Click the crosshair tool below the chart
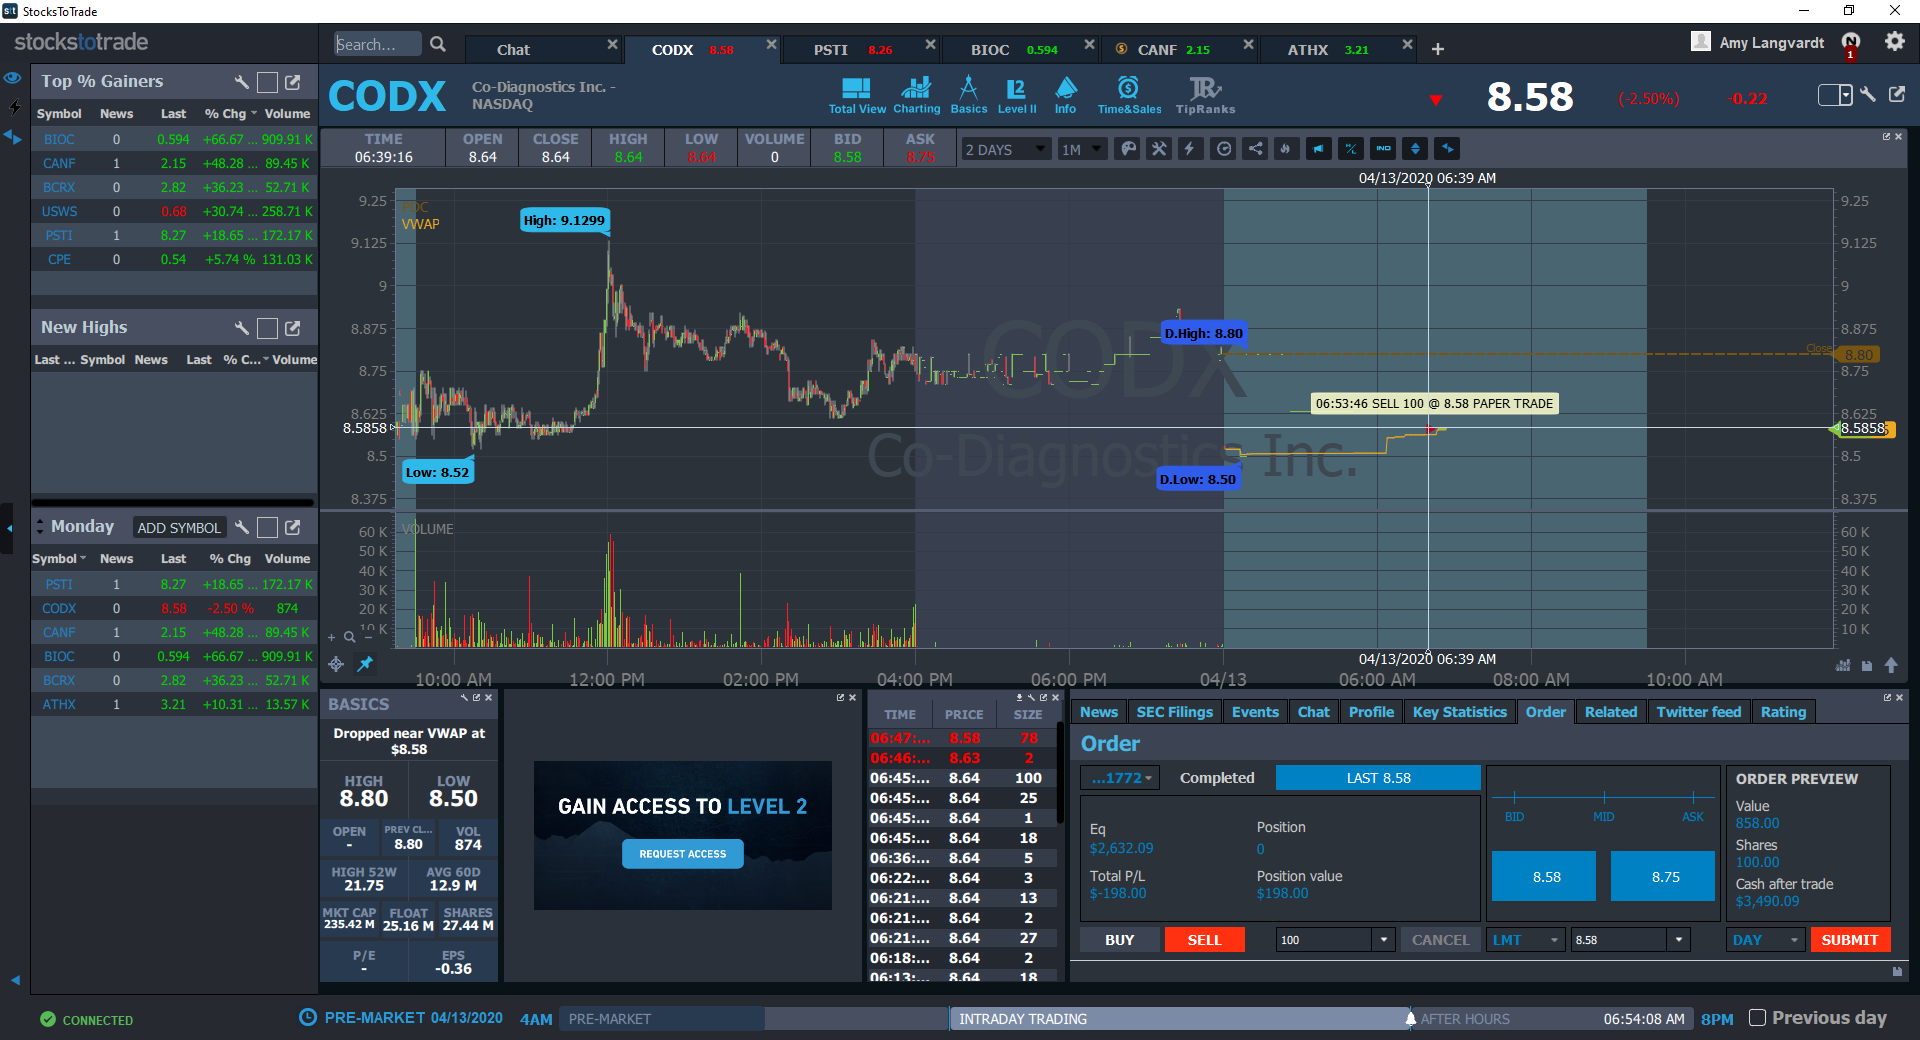This screenshot has height=1040, width=1920. click(336, 664)
